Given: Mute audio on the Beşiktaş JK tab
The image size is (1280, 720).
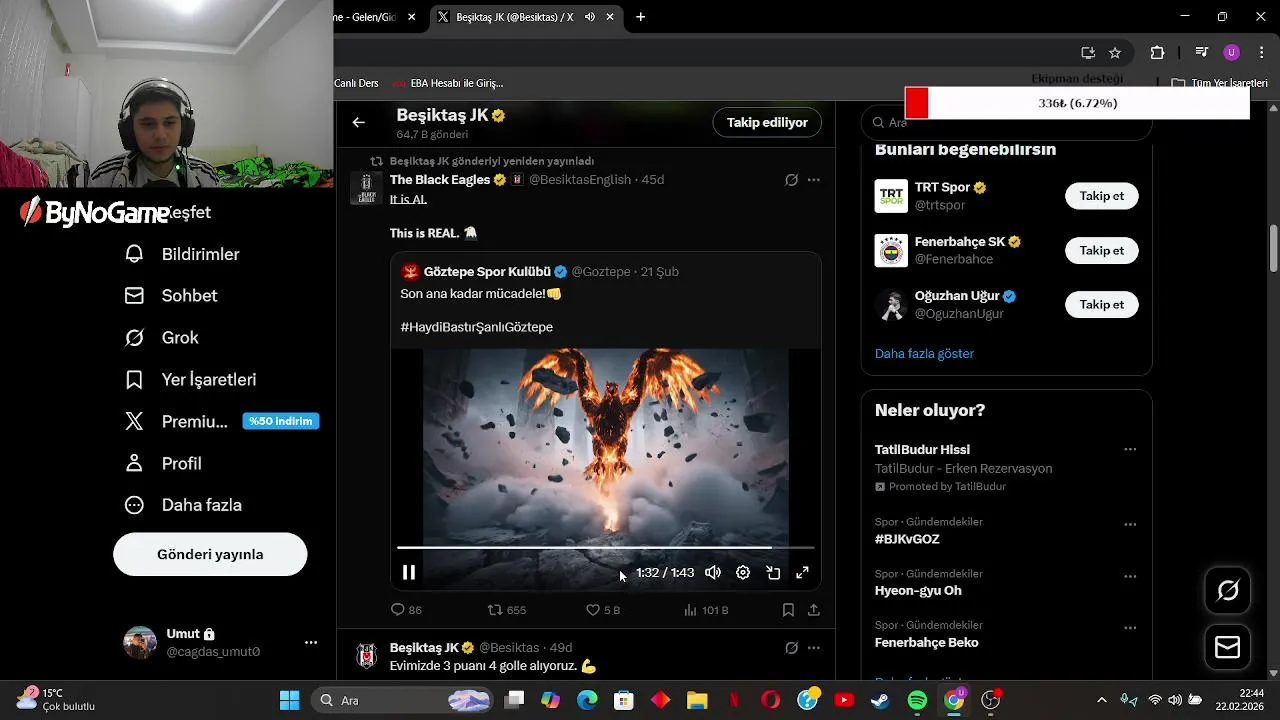Looking at the screenshot, I should pos(590,17).
